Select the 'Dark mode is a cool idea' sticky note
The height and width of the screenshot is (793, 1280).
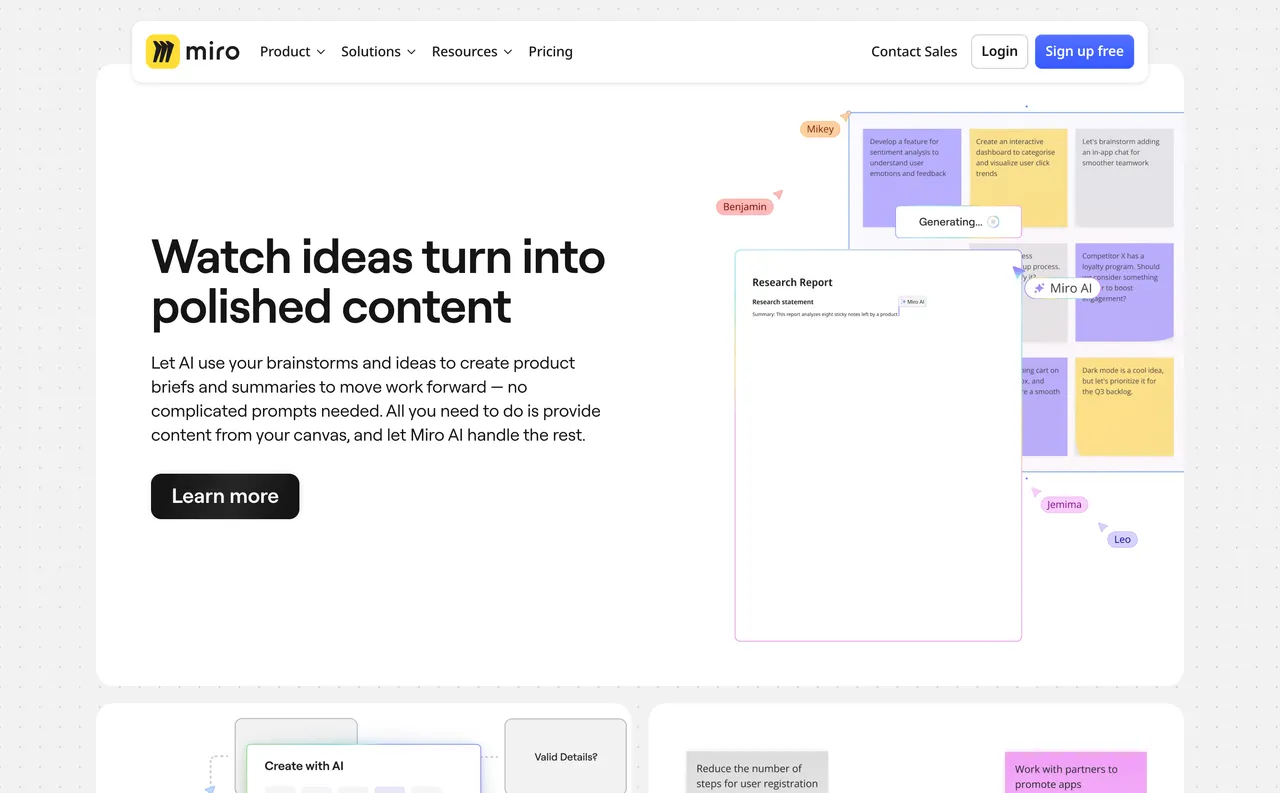click(x=1124, y=406)
